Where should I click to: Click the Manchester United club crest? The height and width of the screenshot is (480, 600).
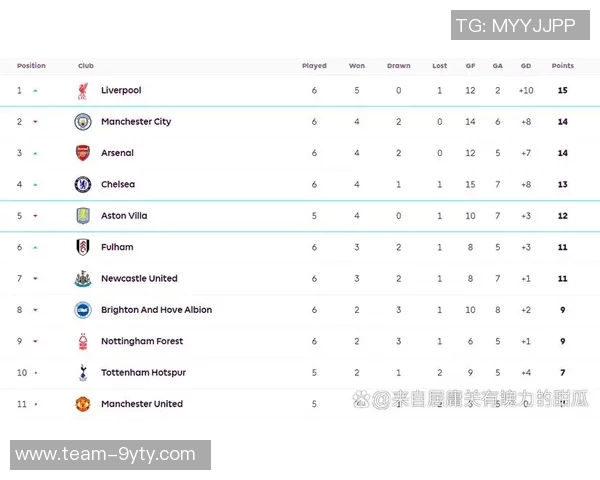click(x=82, y=404)
